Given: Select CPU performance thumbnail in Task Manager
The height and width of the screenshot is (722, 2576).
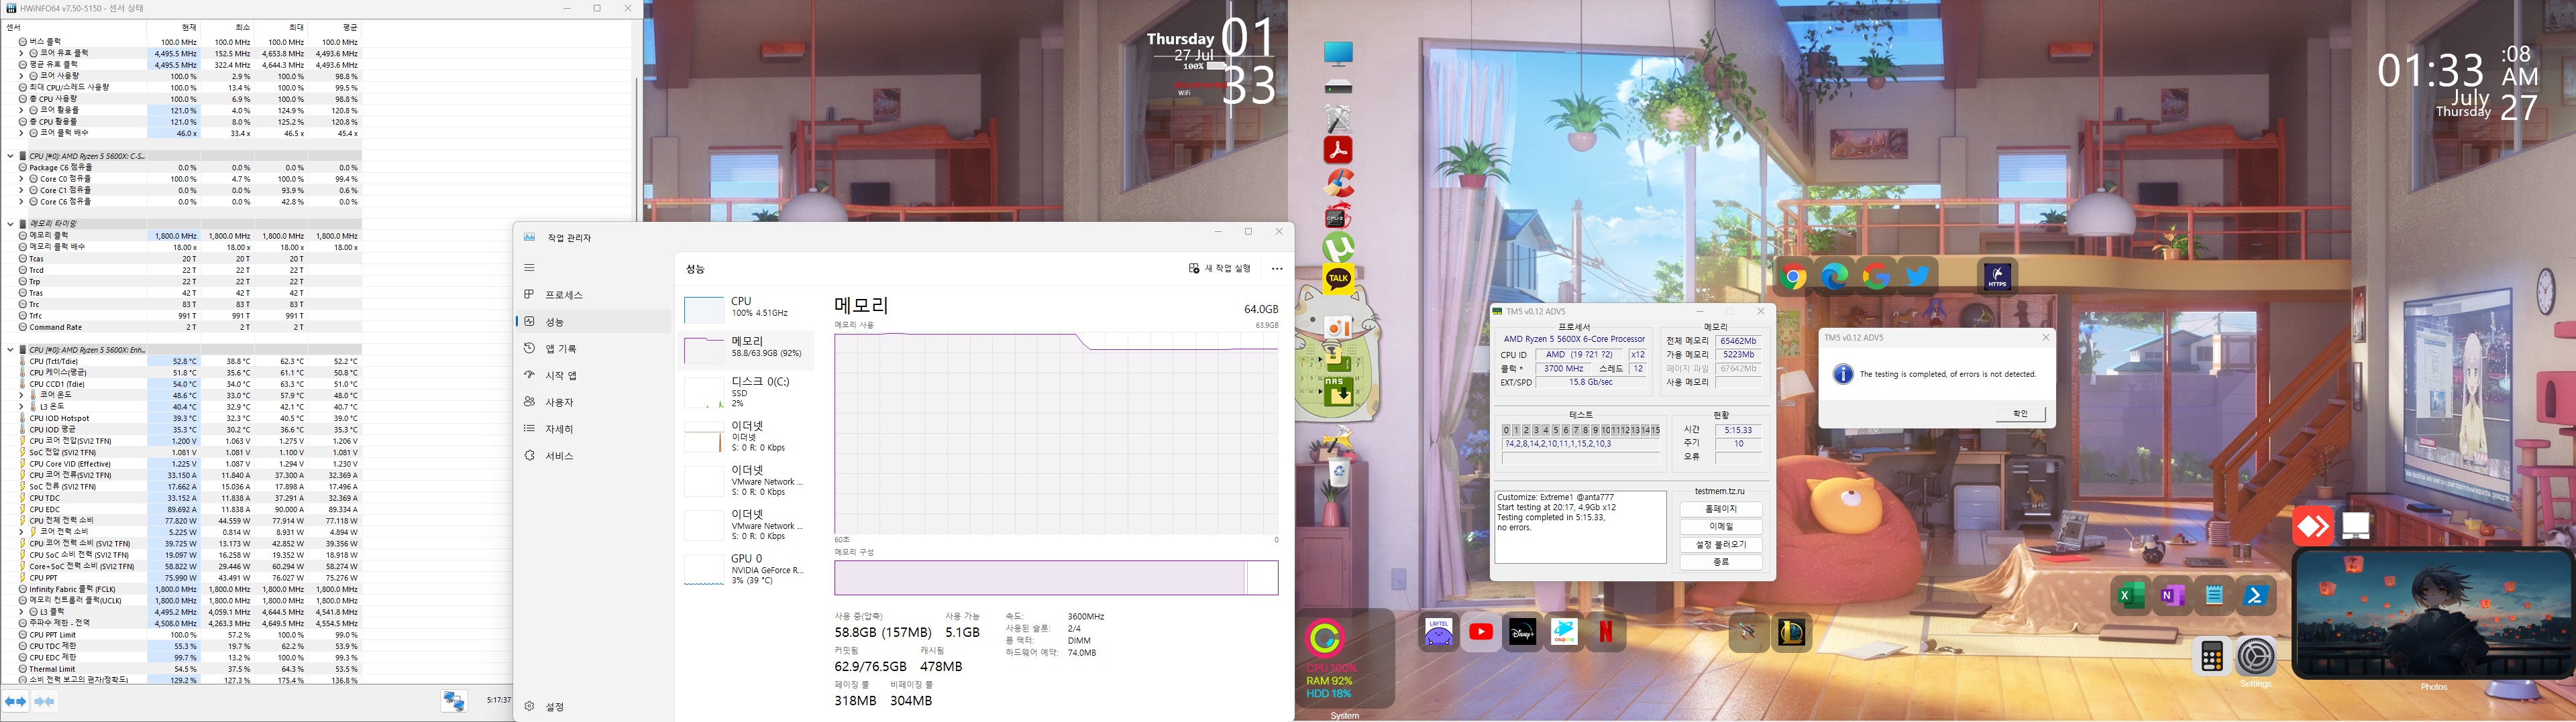Looking at the screenshot, I should pos(703,309).
